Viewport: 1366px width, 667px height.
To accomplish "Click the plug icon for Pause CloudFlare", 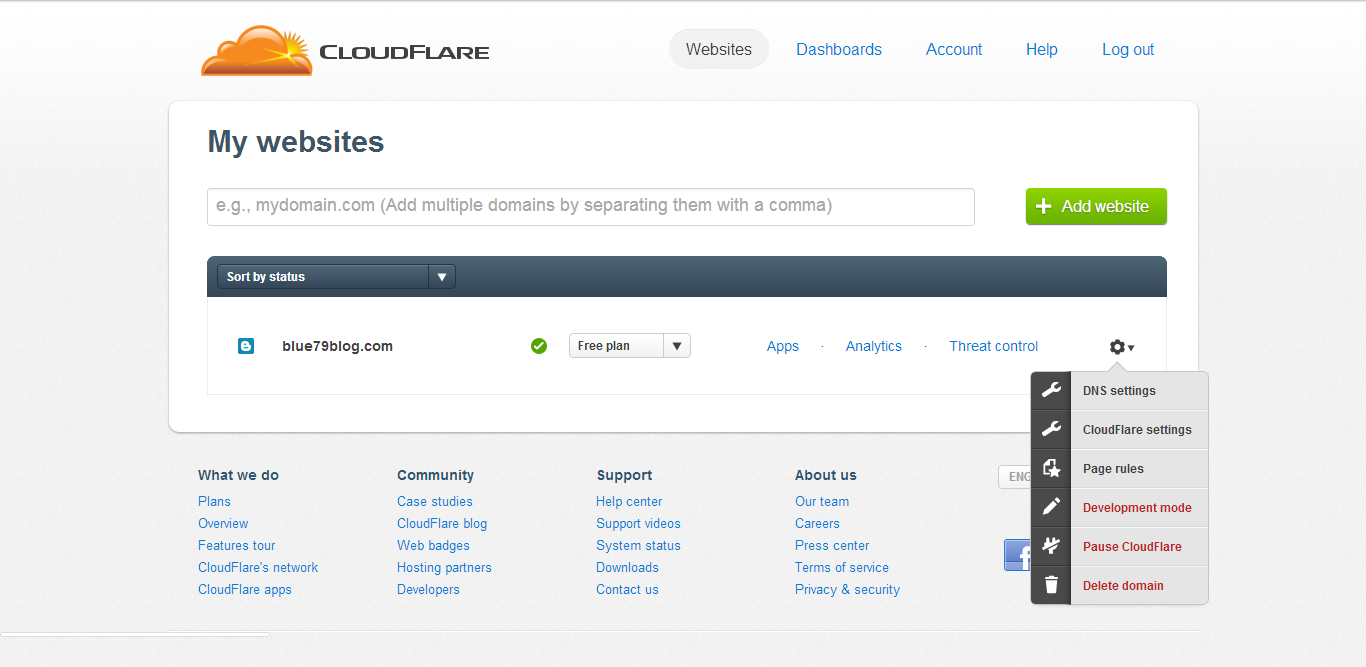I will [x=1051, y=546].
